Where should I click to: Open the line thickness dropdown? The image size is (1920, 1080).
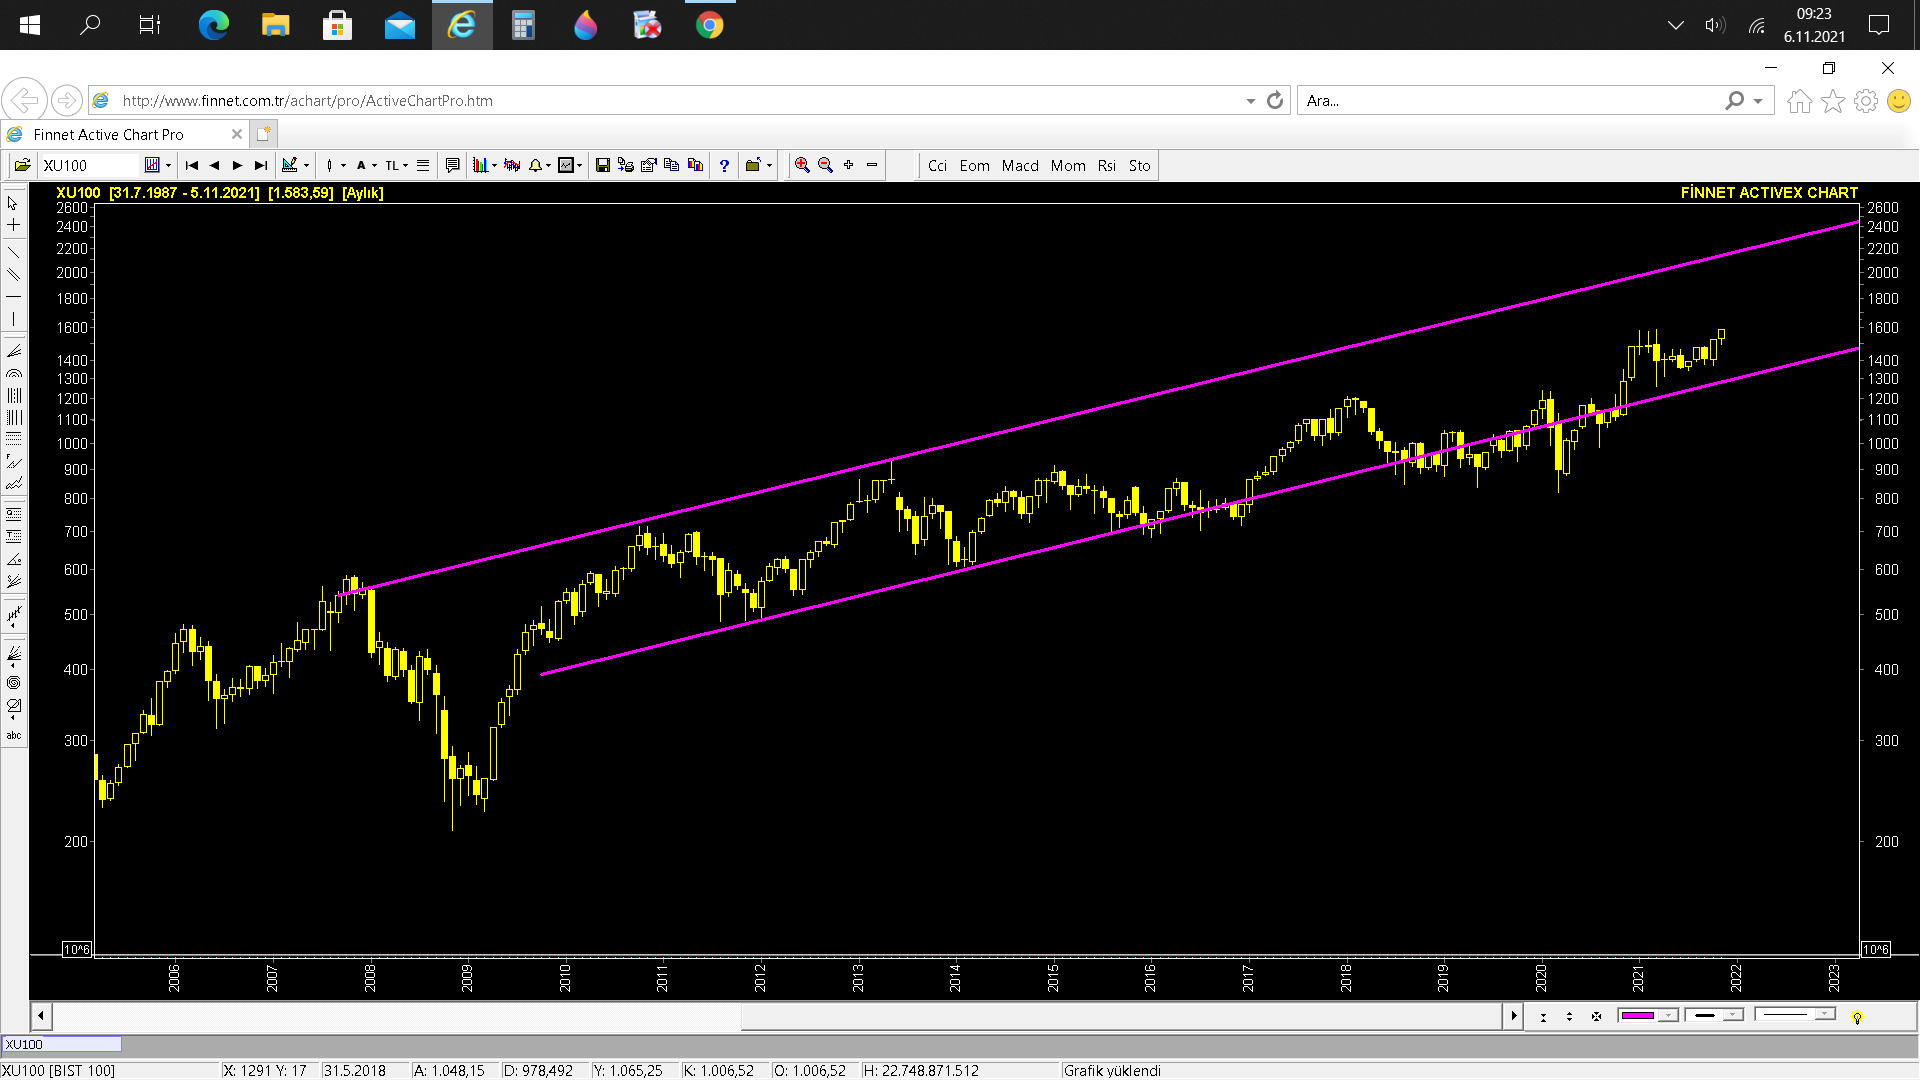[1733, 1015]
